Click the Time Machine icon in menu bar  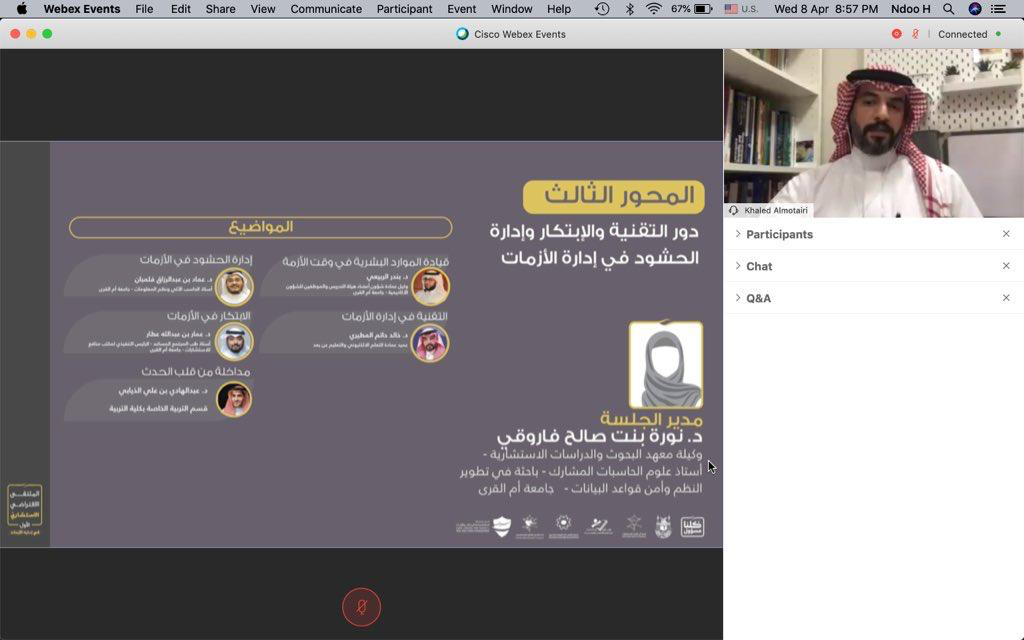602,9
